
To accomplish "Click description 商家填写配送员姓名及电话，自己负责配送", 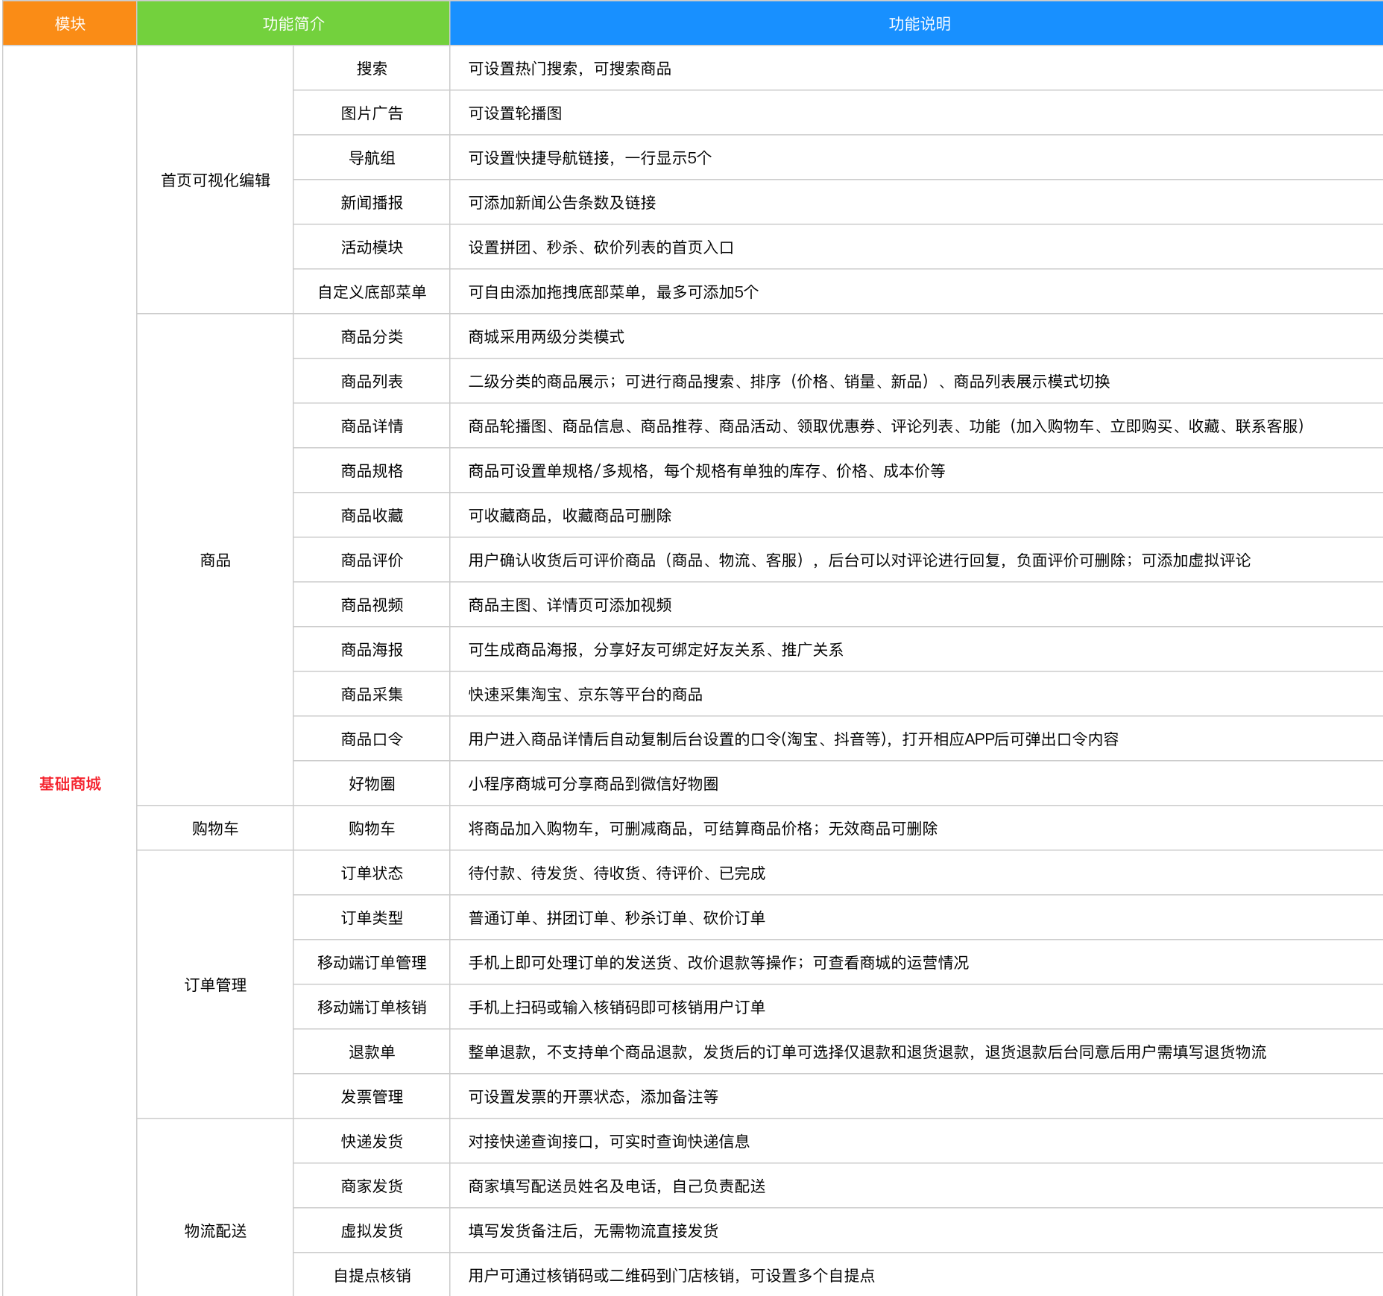I will (x=617, y=1186).
